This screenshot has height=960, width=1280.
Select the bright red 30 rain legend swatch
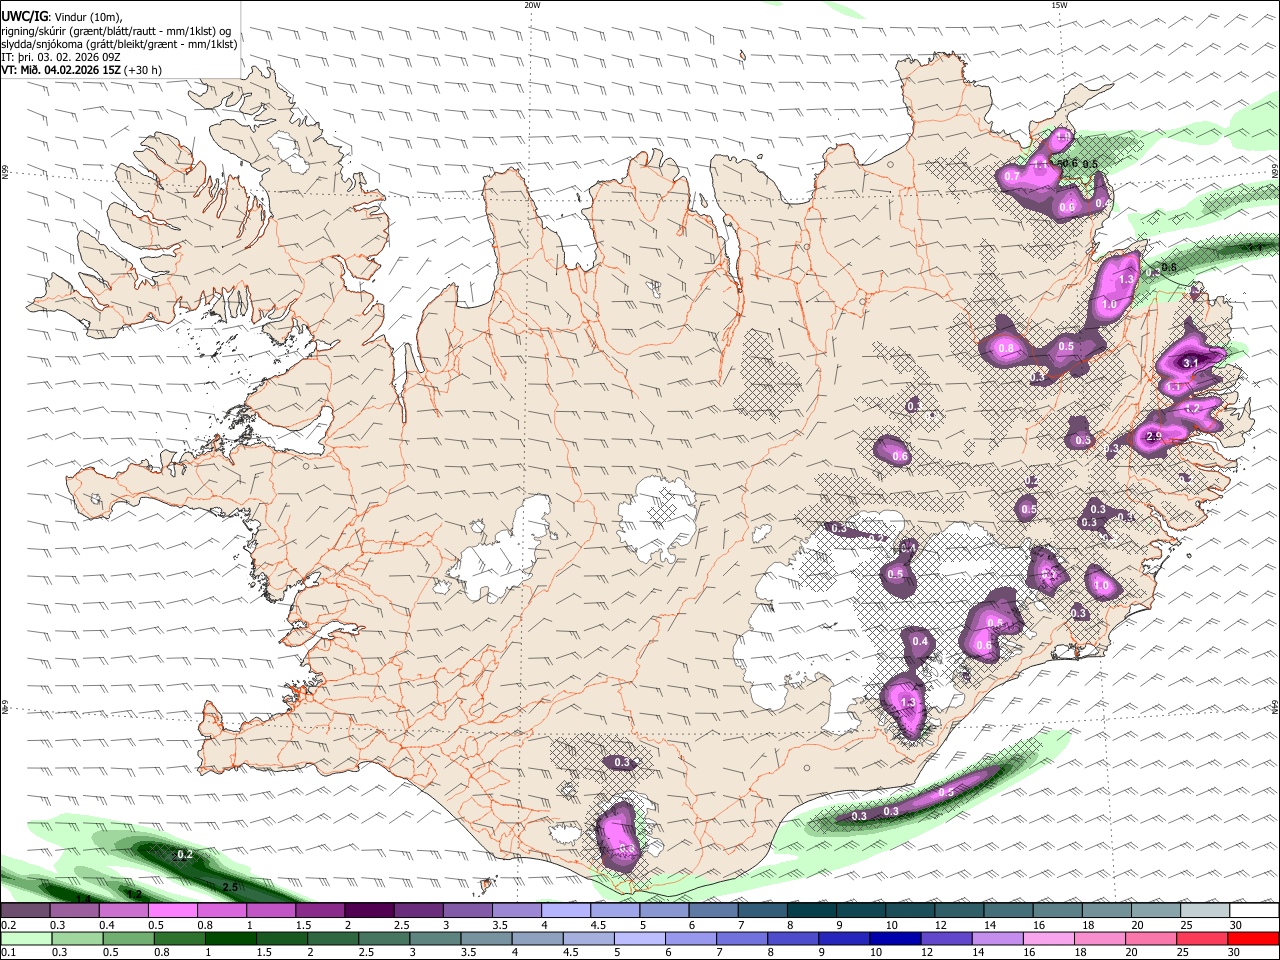[1253, 939]
